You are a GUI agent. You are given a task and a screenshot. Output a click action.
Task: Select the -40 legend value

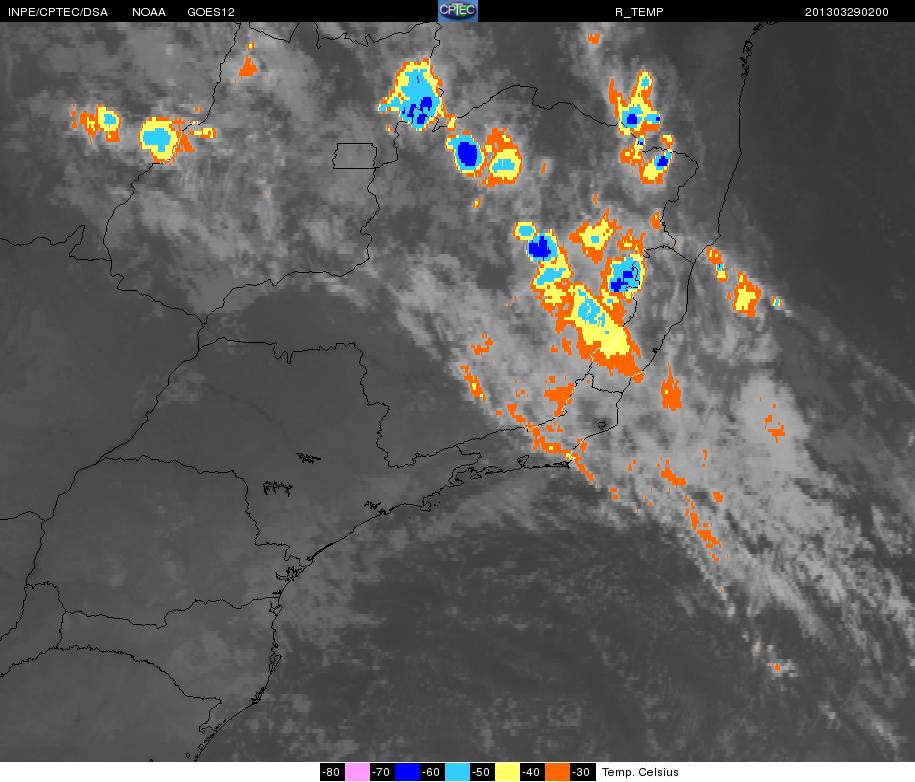[532, 772]
